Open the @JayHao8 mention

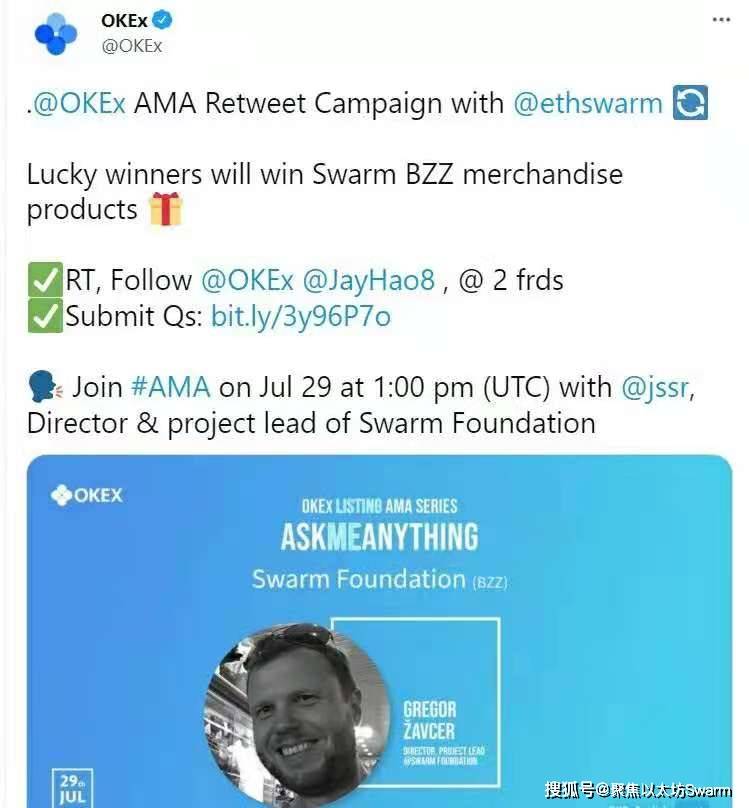coord(369,280)
